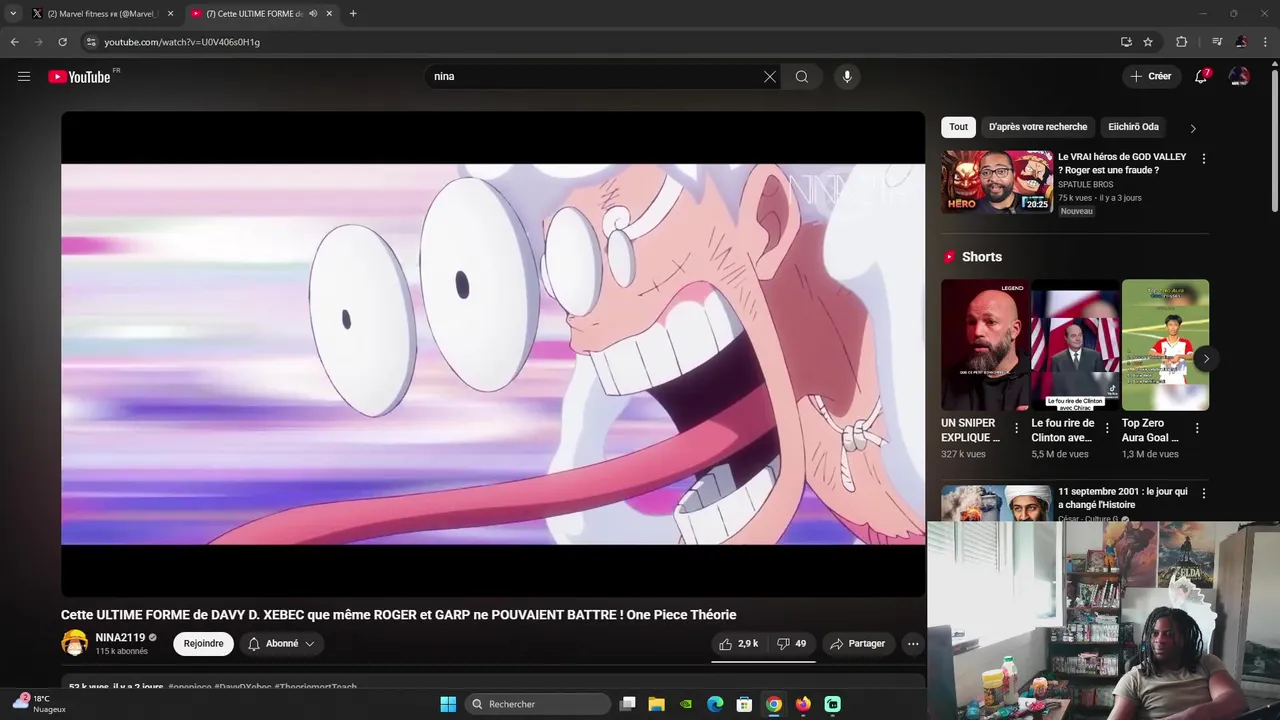Click the Rejoindre button

click(203, 644)
